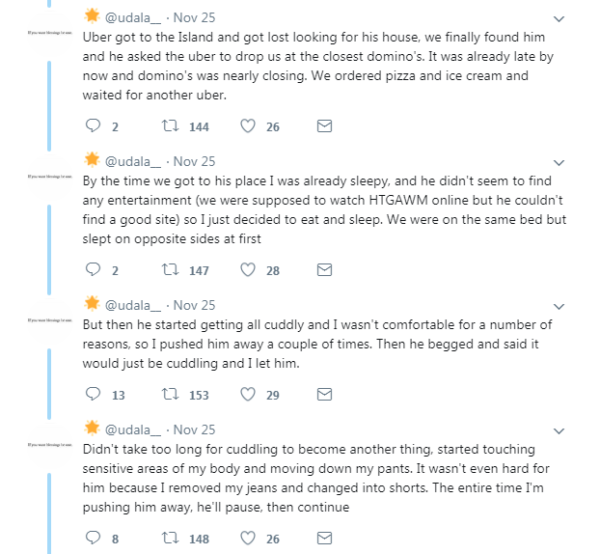Retweet the cuddly tweet with 153 retweets
The height and width of the screenshot is (554, 600).
coord(170,394)
